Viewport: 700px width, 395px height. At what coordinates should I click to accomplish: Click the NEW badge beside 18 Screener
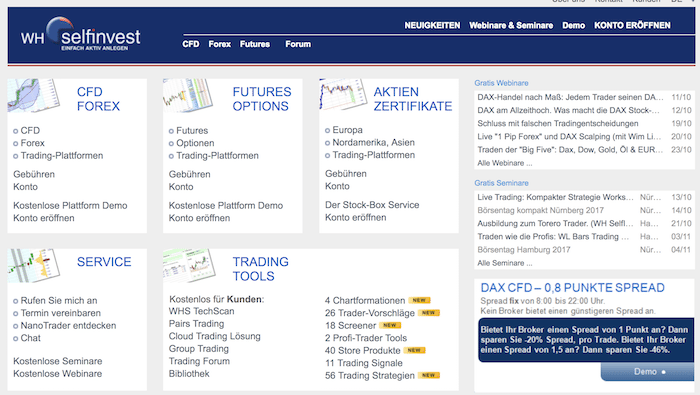pyautogui.click(x=390, y=325)
